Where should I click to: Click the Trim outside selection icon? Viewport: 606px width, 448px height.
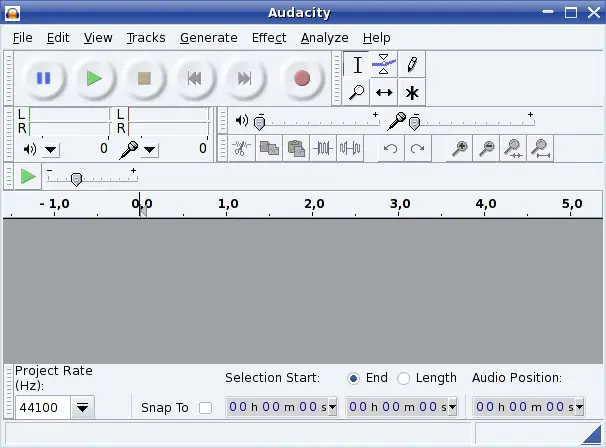(x=323, y=148)
